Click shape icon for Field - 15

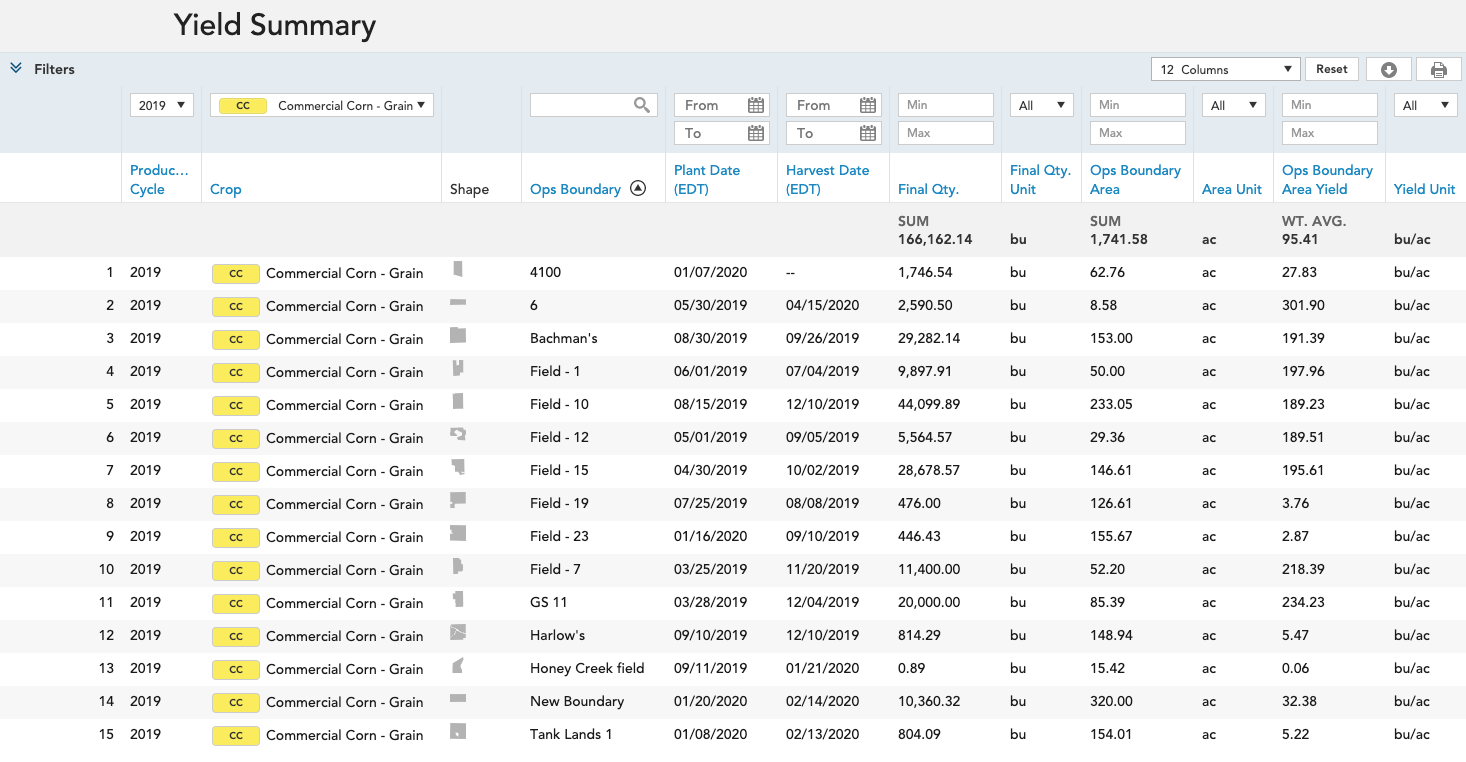pos(458,467)
